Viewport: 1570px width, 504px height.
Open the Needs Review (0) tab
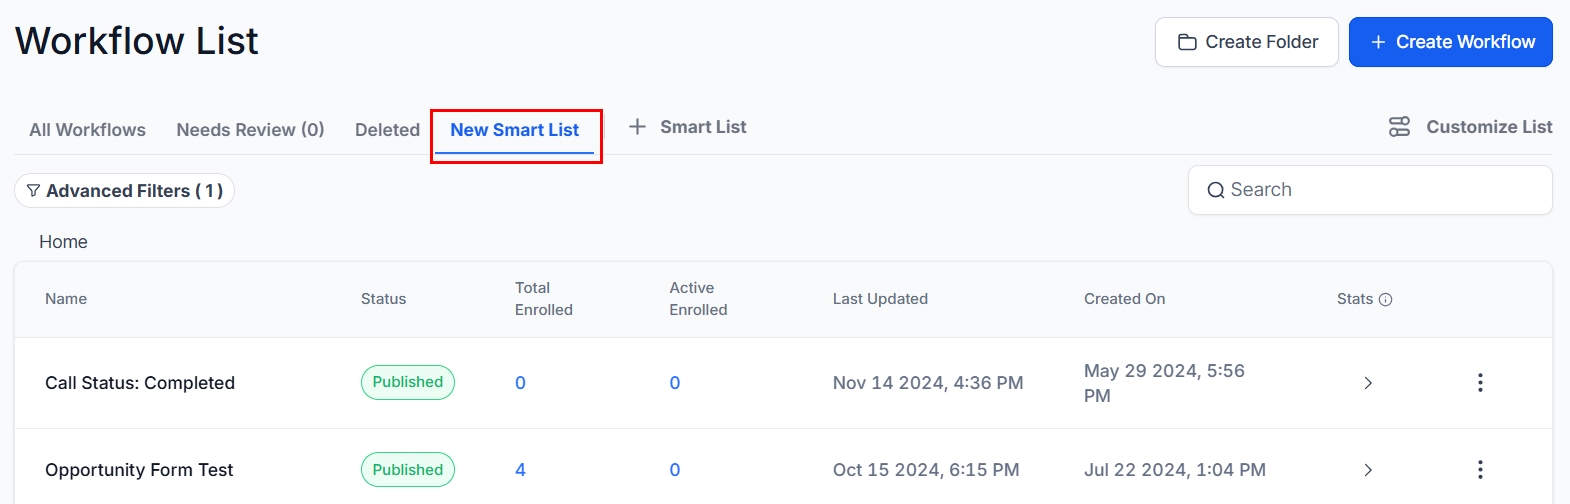(x=250, y=130)
